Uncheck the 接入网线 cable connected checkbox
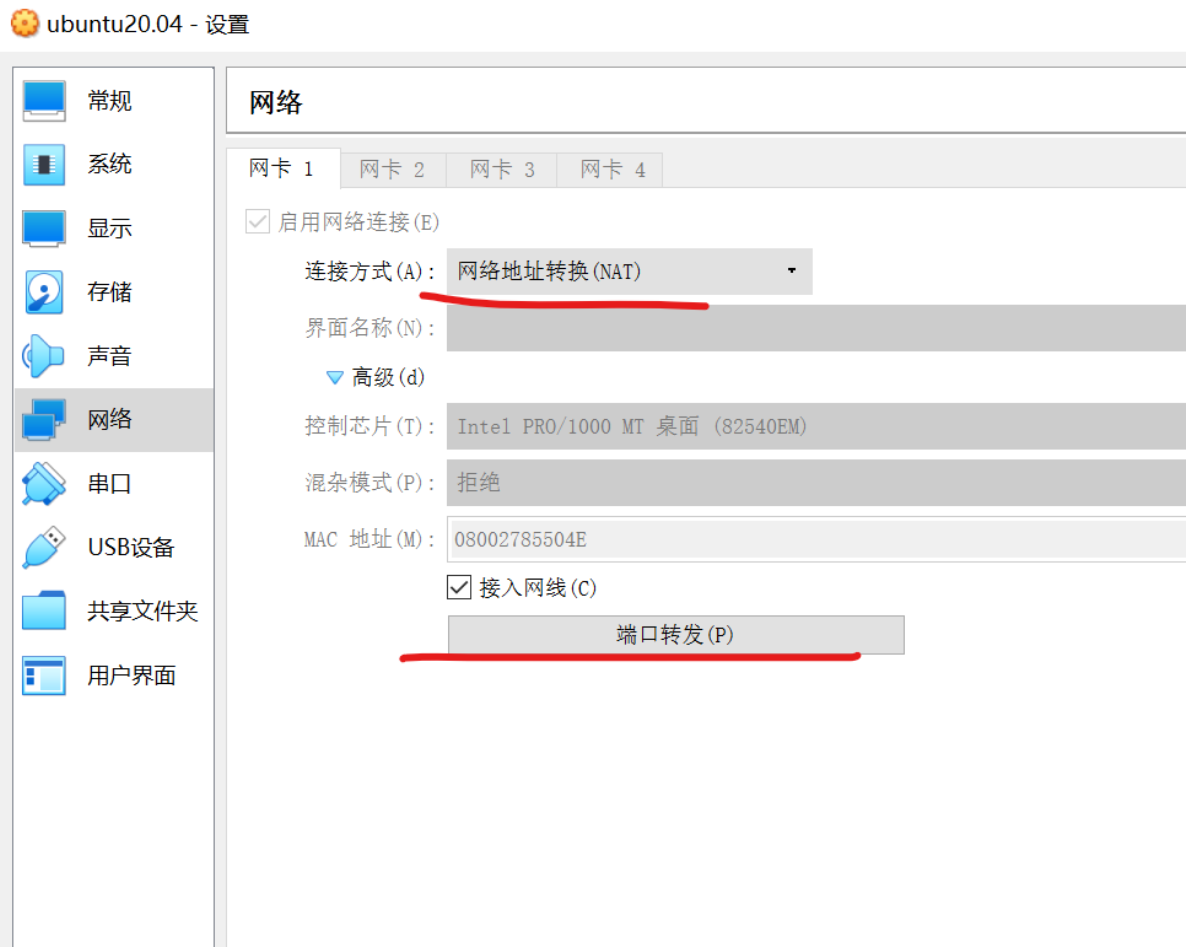1196x947 pixels. pos(459,588)
